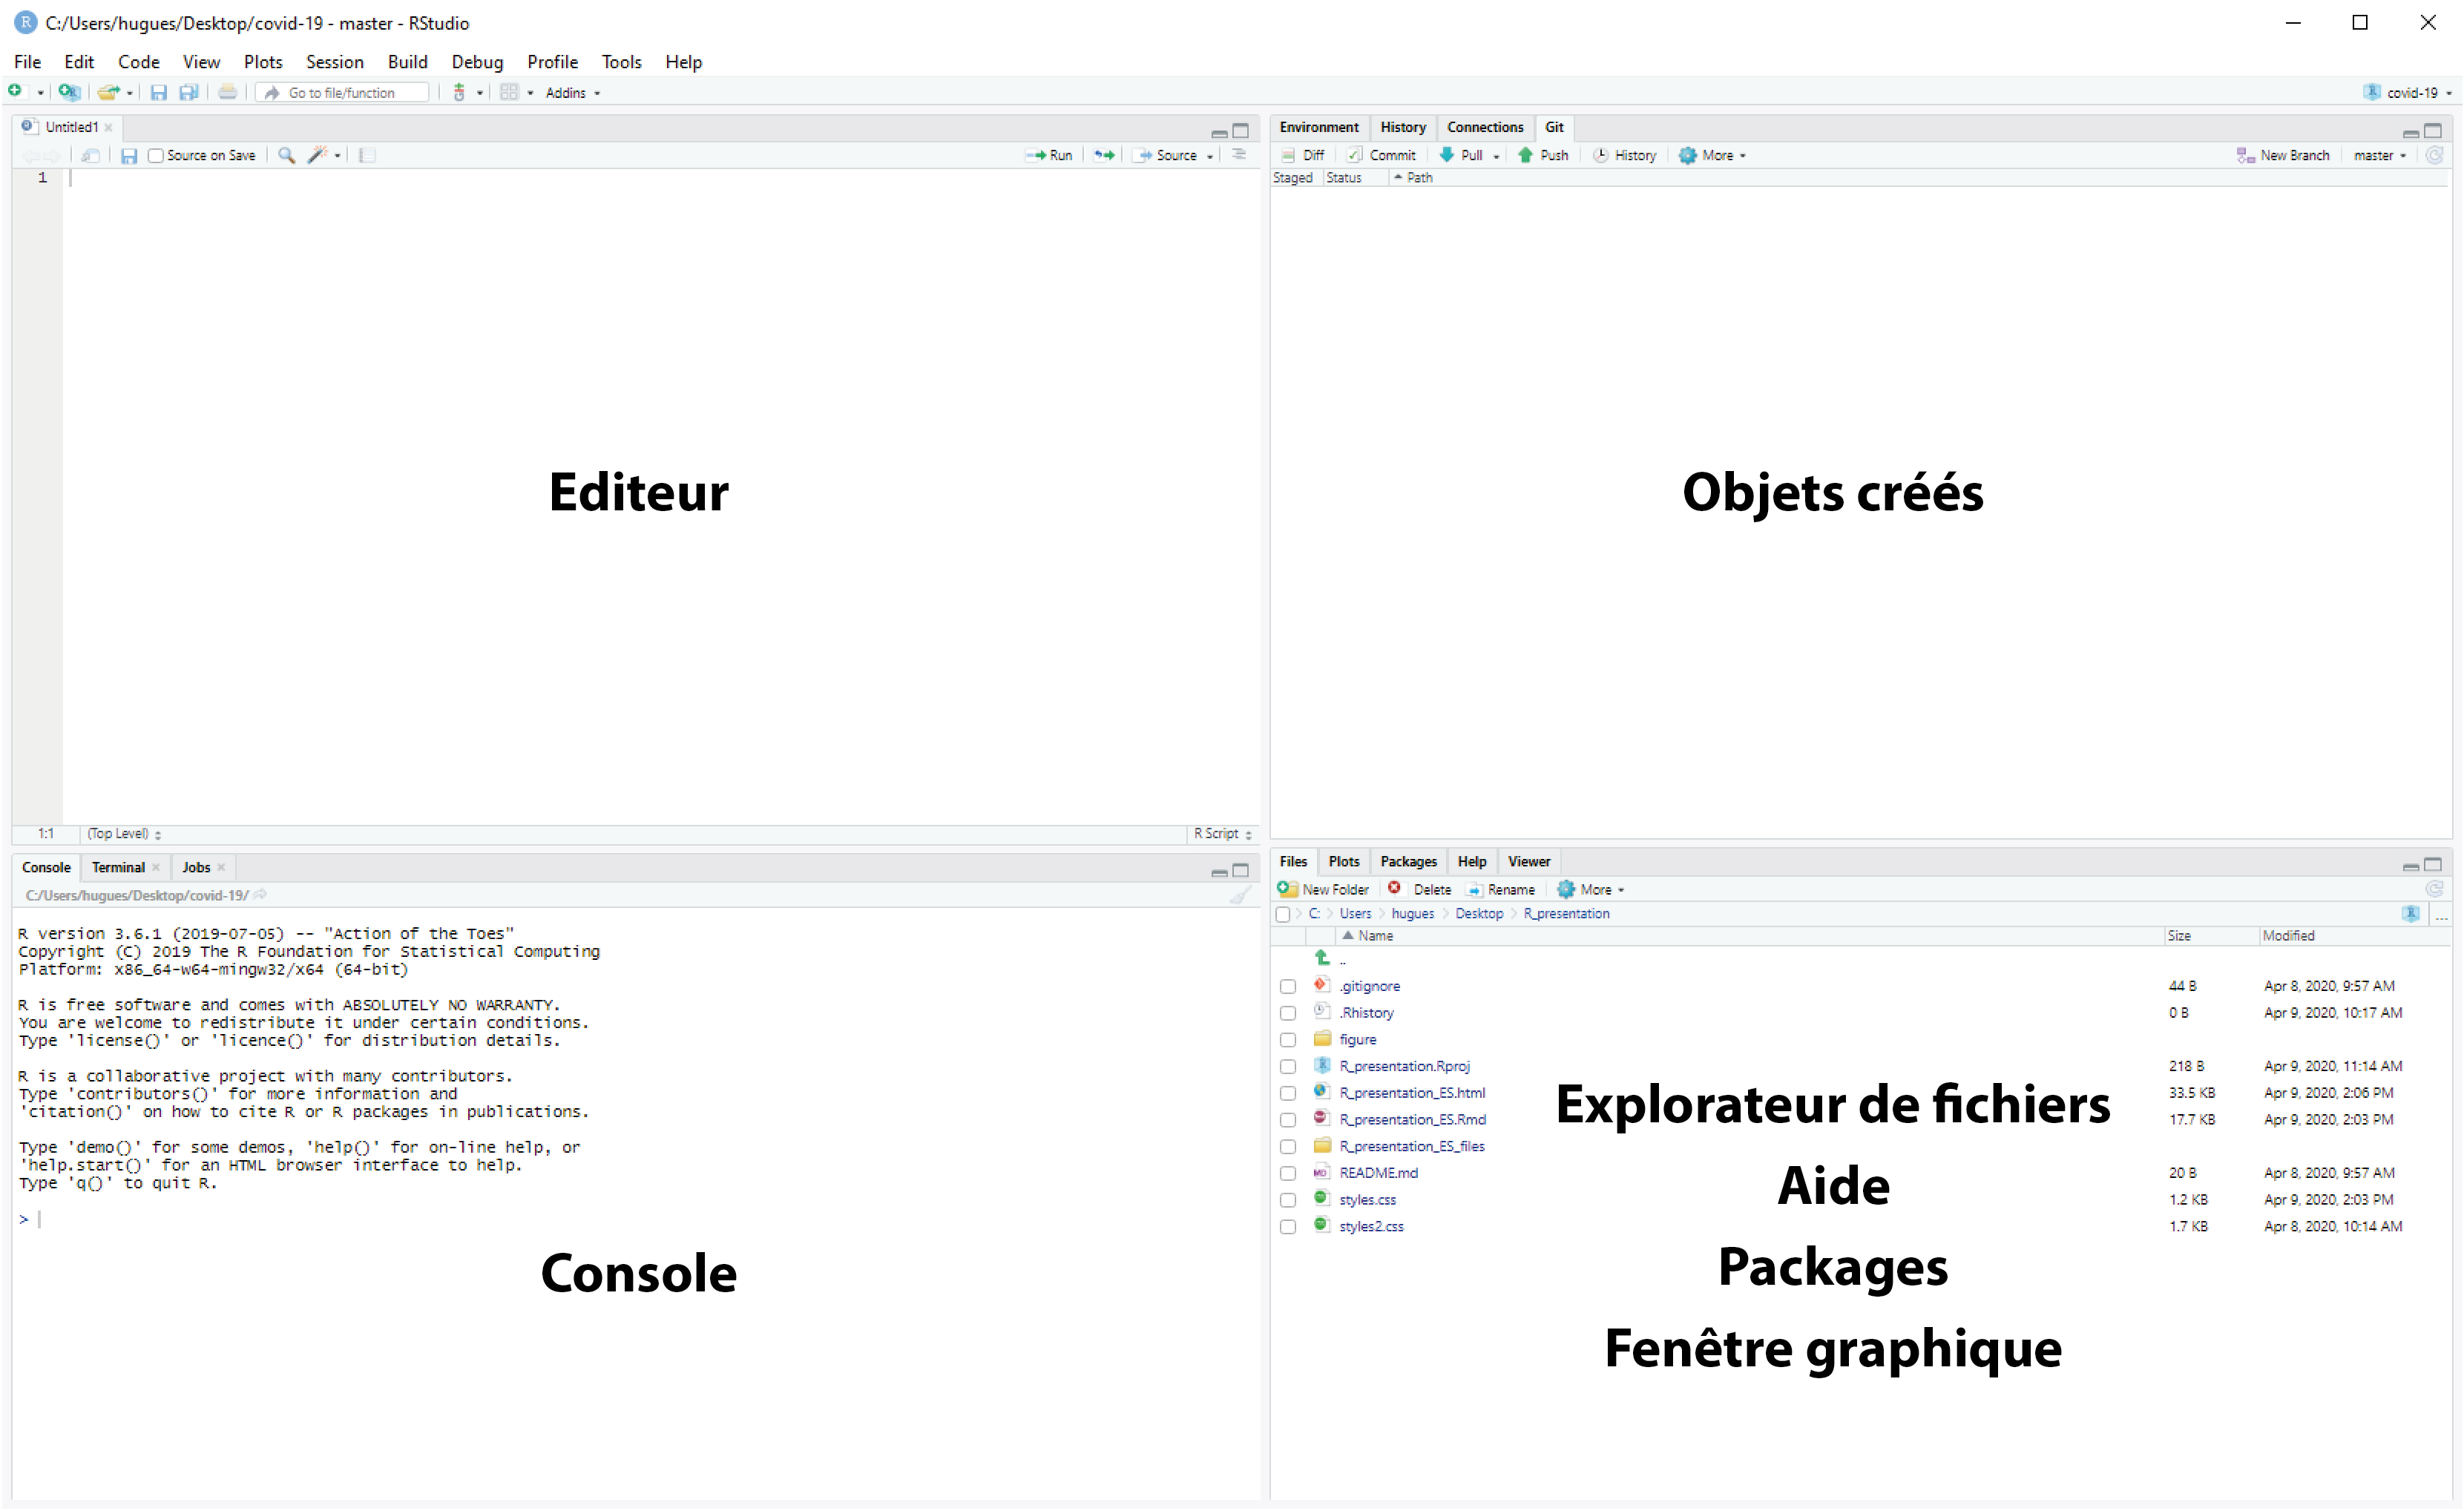Image resolution: width=2464 pixels, height=1511 pixels.
Task: Enable the Source on Save checkbox
Action: (x=156, y=155)
